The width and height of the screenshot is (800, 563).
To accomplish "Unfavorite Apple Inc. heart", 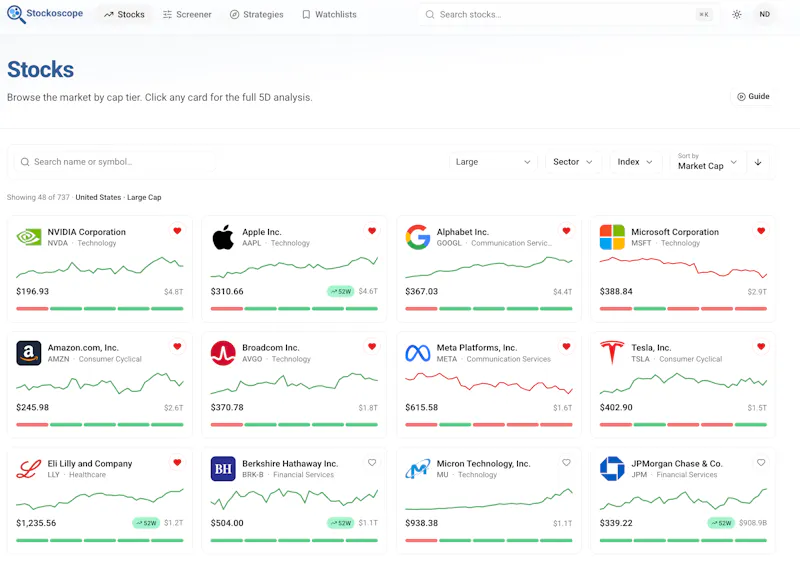I will (372, 231).
